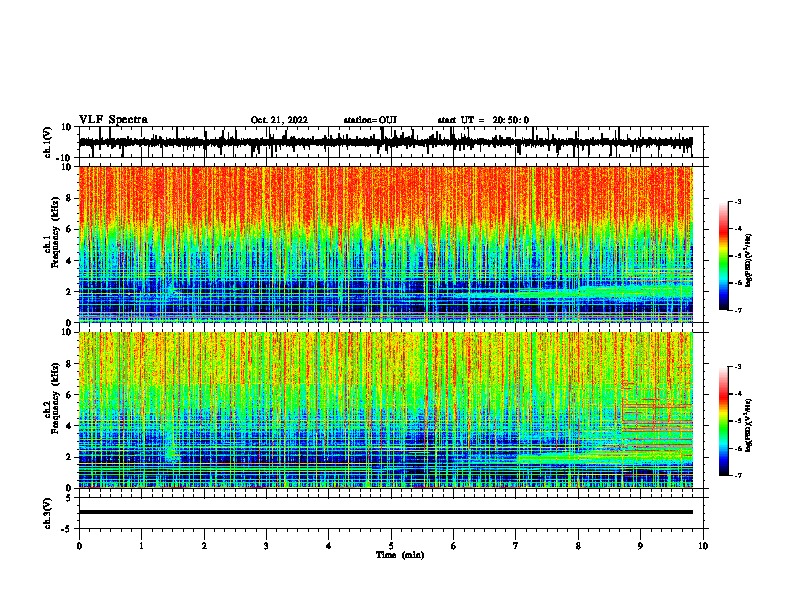Click the ch.2 colorbar log(PSD) unit label
Image resolution: width=792 pixels, height=612 pixels.
tap(749, 425)
